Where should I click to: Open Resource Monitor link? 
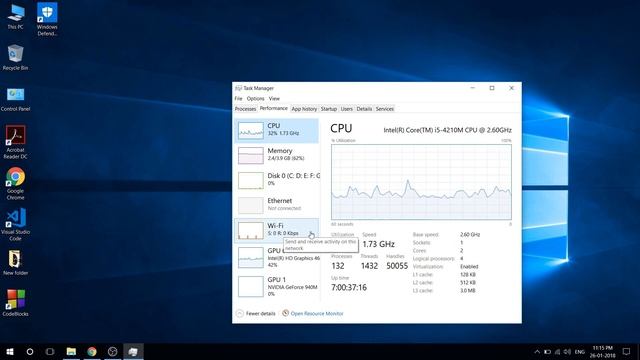[x=317, y=313]
